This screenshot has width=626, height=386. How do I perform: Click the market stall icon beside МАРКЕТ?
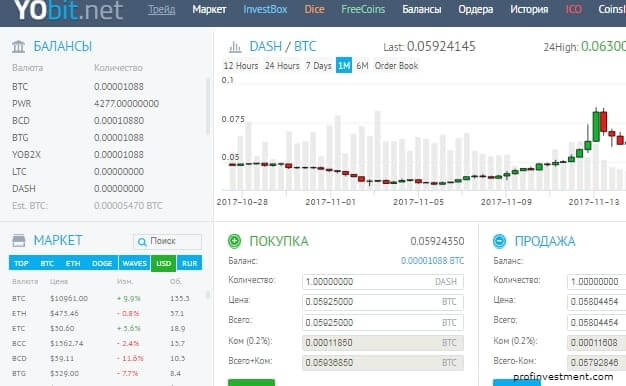click(x=19, y=241)
